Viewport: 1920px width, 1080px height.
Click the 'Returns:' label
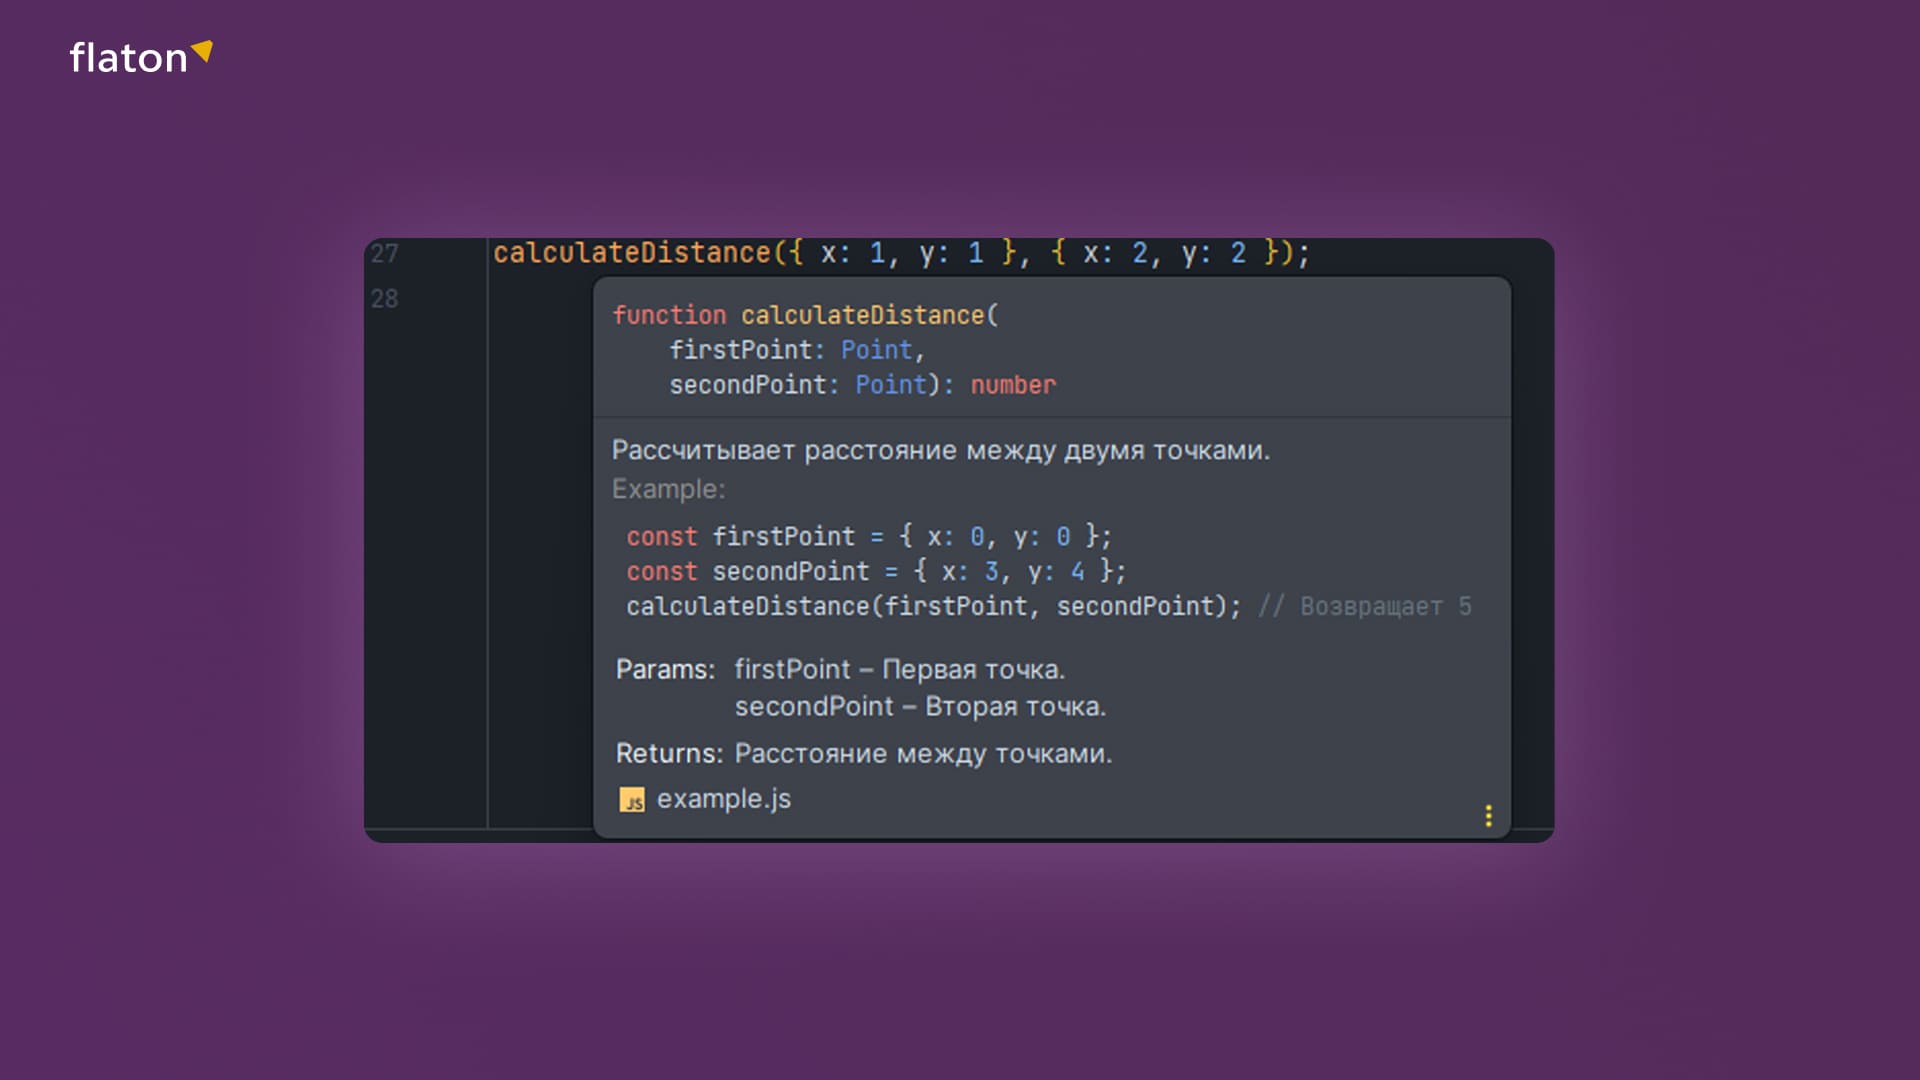pyautogui.click(x=669, y=754)
